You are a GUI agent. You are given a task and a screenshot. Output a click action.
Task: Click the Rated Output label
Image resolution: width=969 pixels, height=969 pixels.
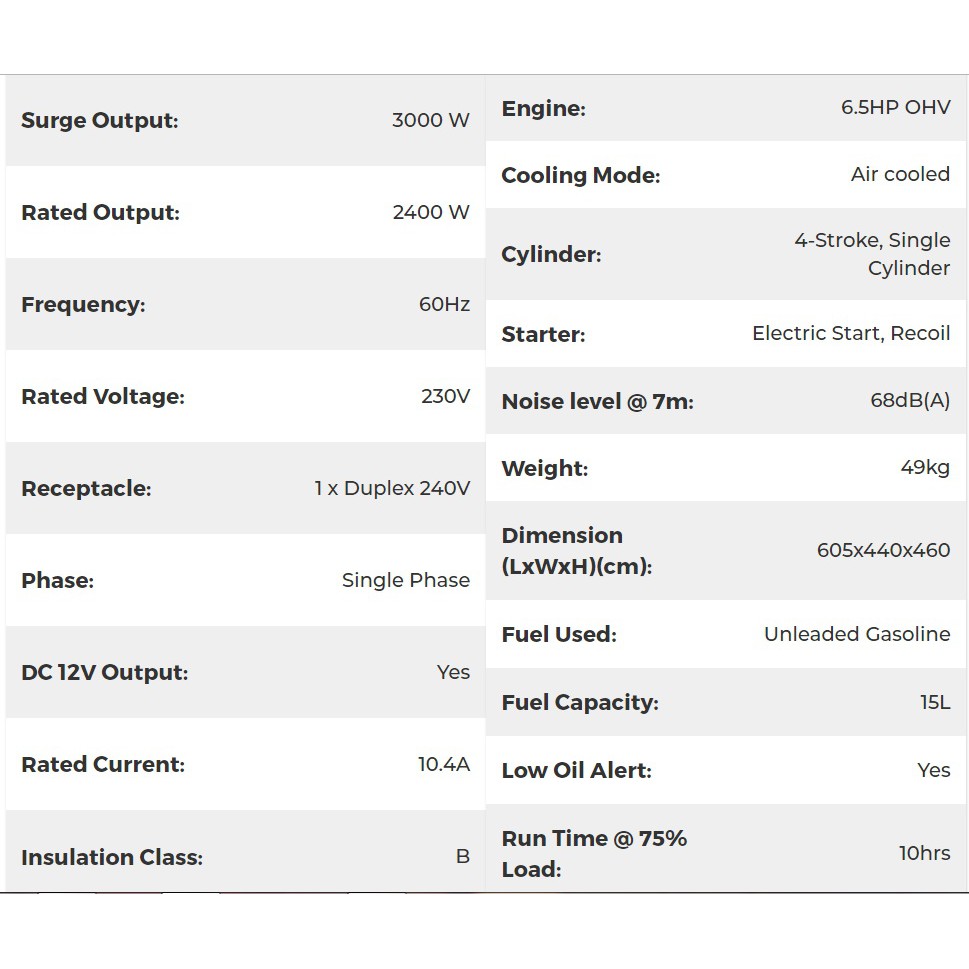pos(100,213)
